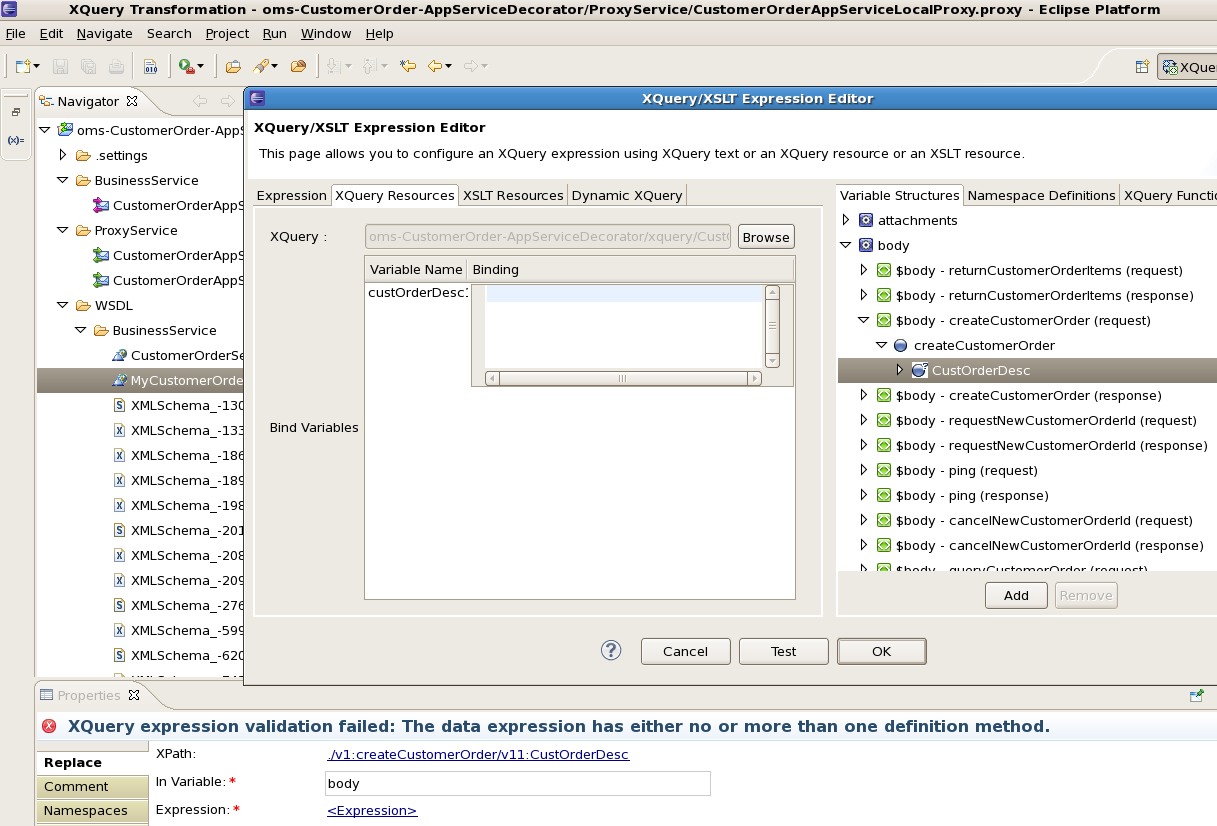1217x826 pixels.
Task: Click the Cancel button
Action: click(686, 651)
